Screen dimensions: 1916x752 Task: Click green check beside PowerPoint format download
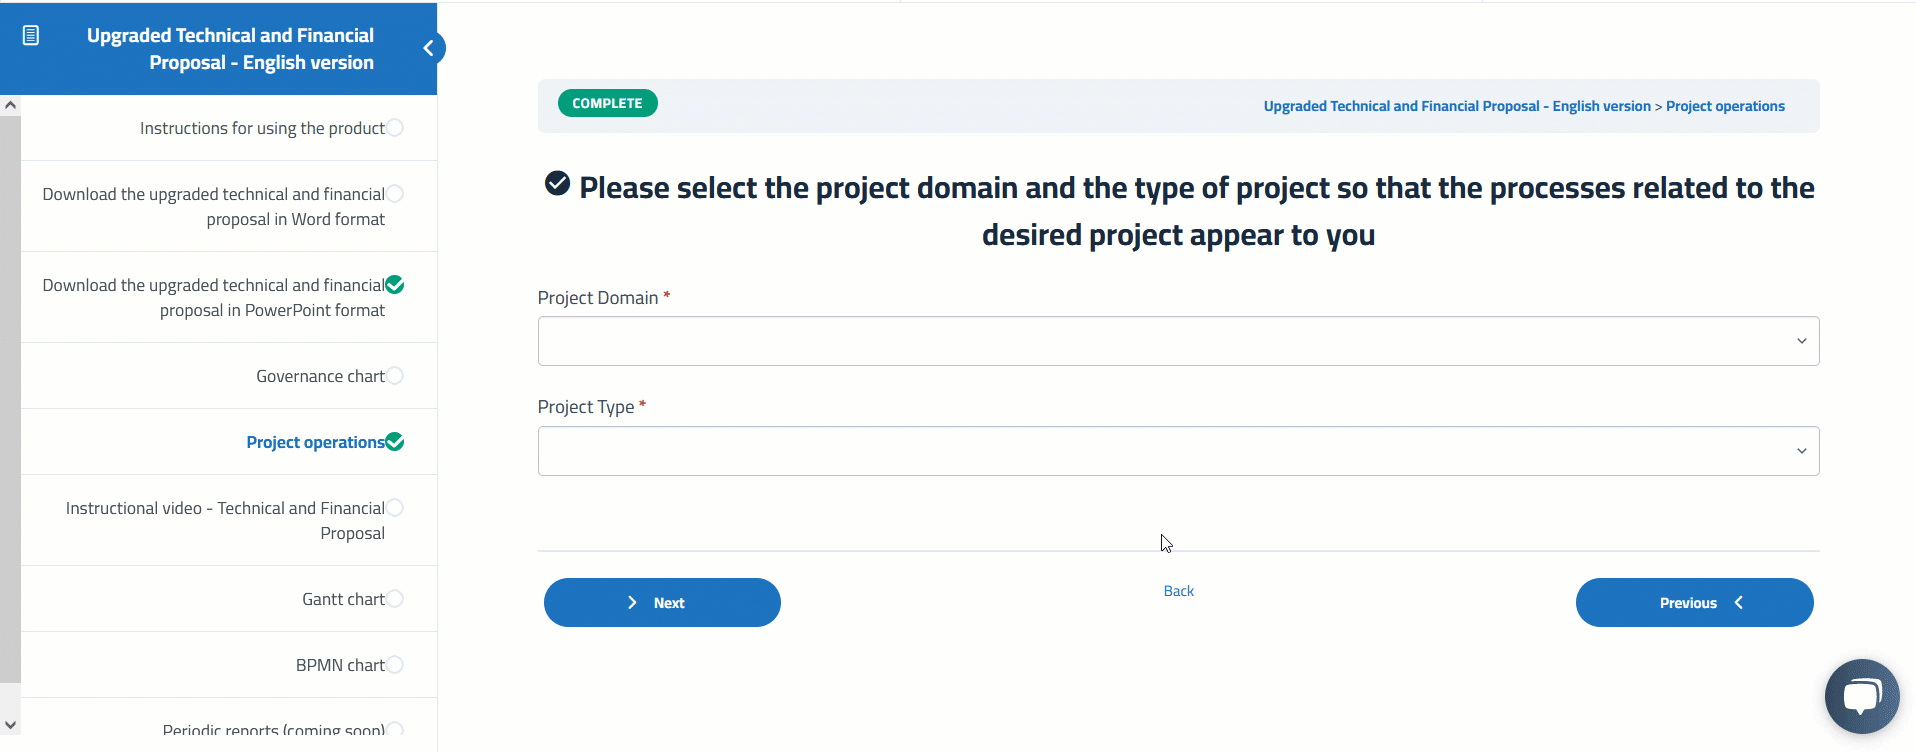[395, 285]
